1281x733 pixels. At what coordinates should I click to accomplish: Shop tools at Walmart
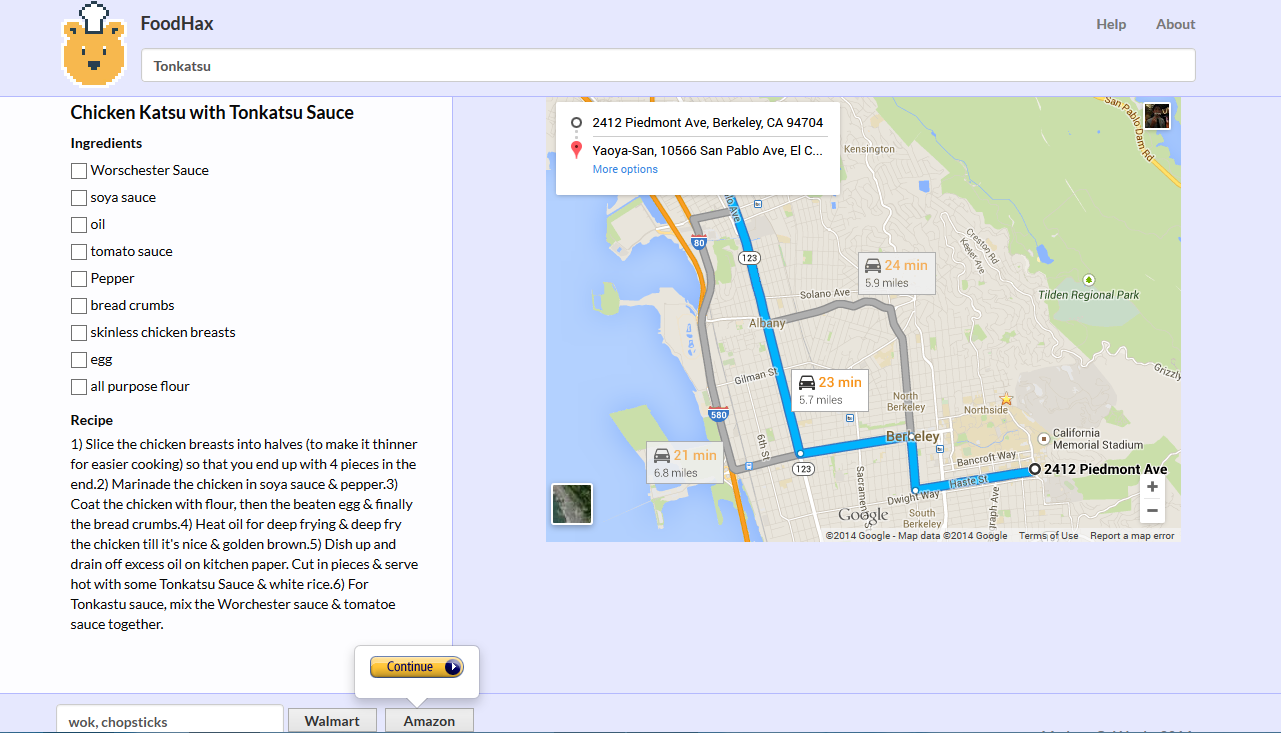click(332, 721)
